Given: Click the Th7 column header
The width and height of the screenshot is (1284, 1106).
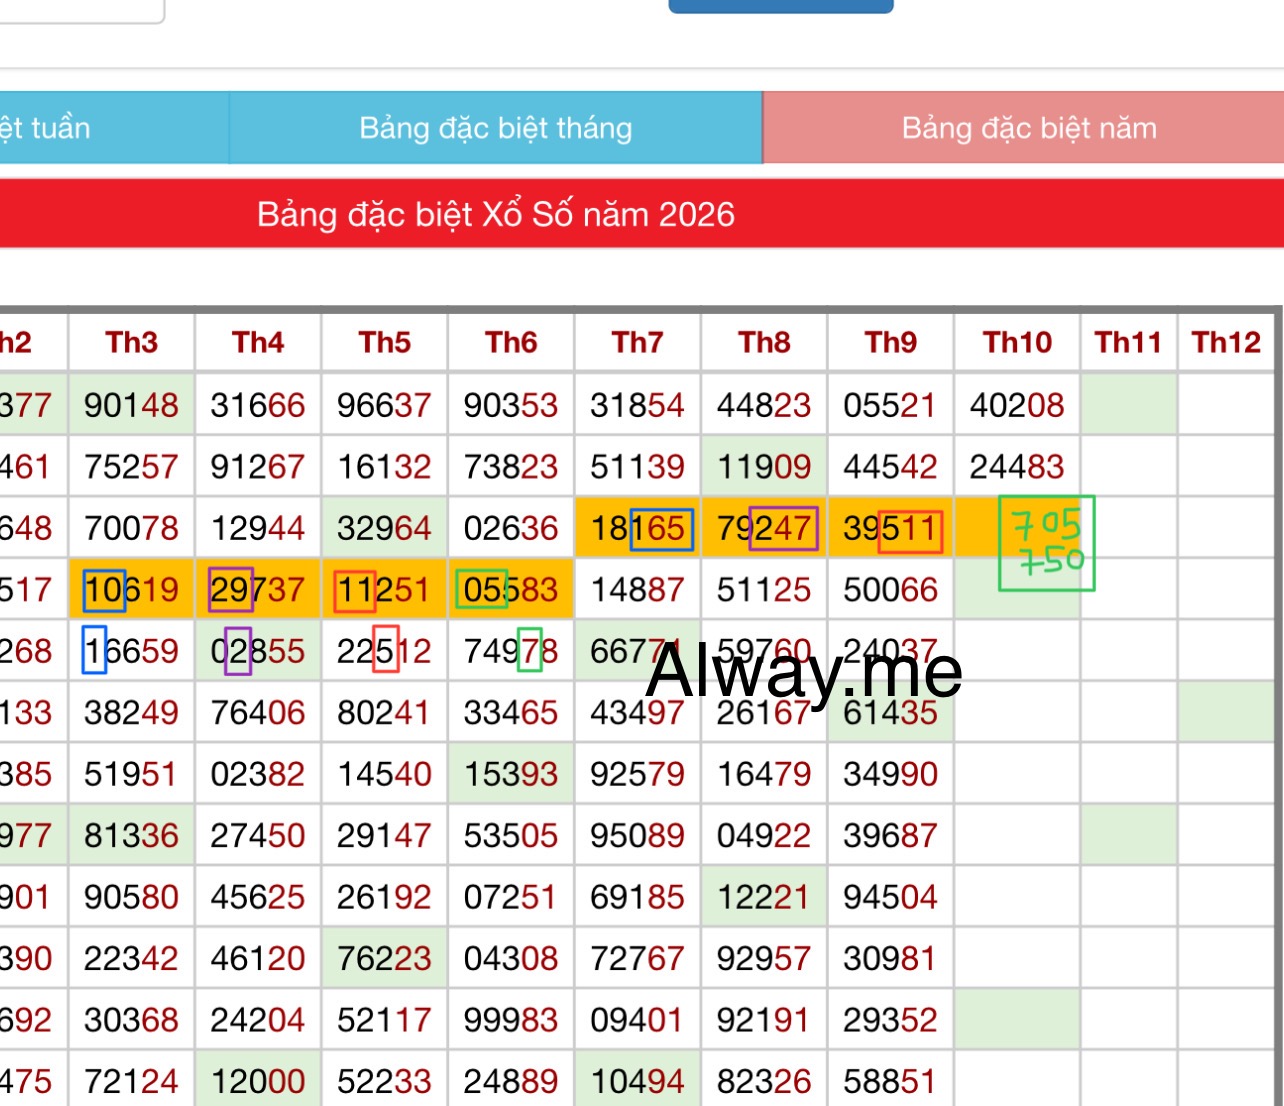Looking at the screenshot, I should [638, 343].
